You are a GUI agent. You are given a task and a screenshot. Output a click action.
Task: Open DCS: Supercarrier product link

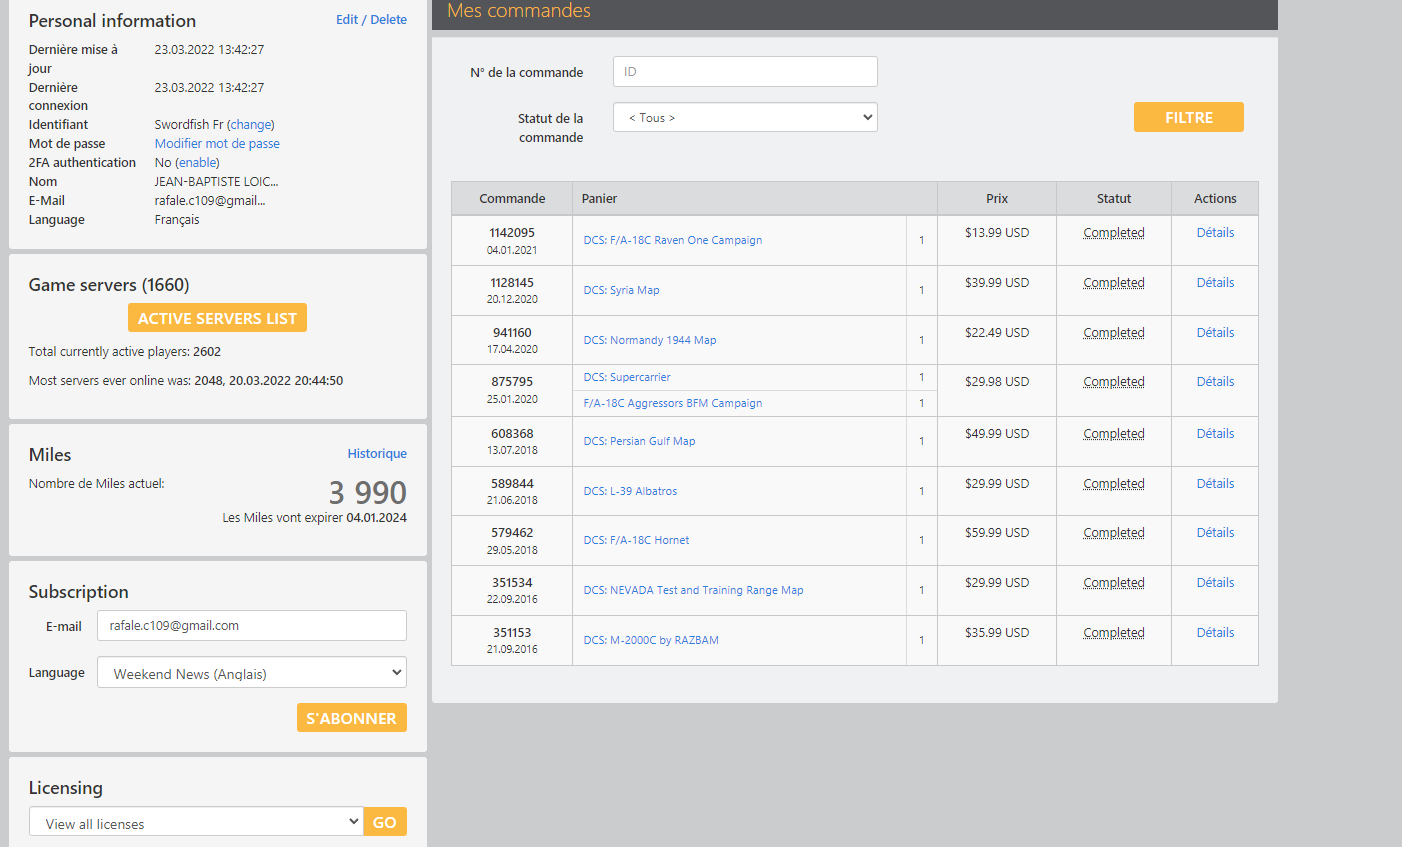point(627,377)
